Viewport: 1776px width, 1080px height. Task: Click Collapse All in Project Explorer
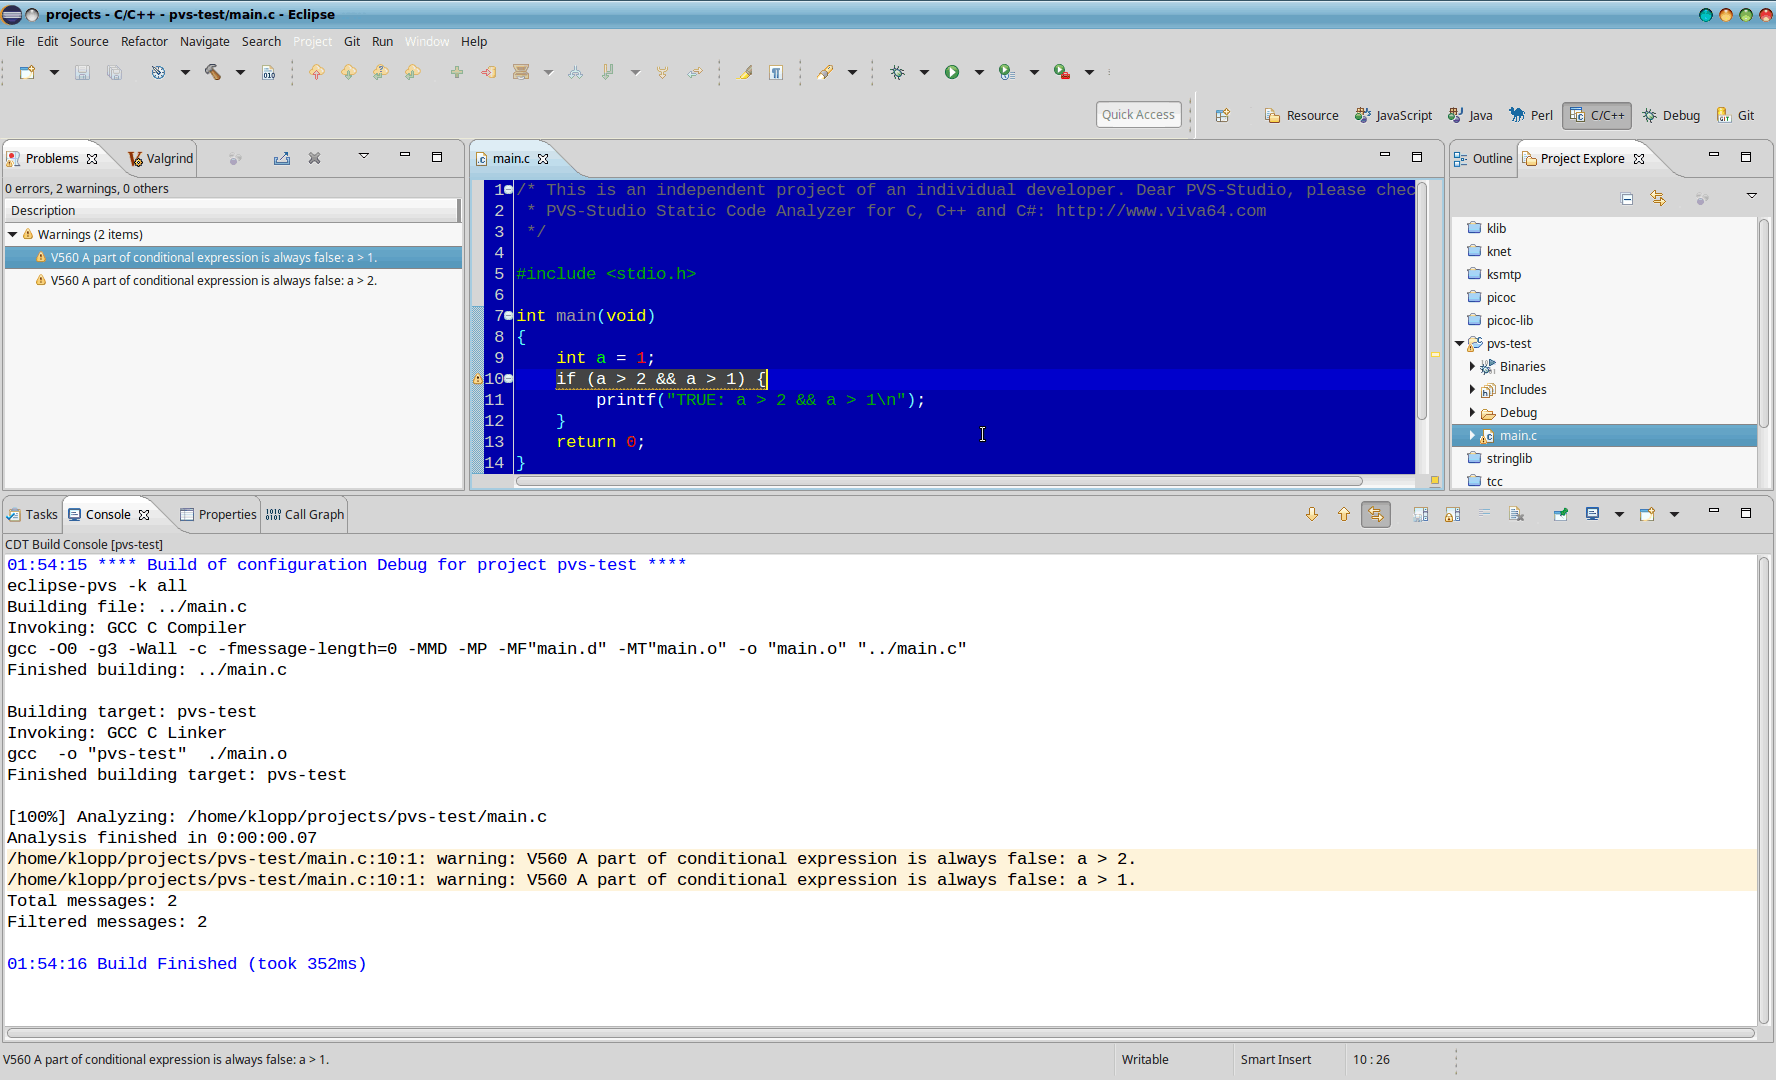[x=1627, y=199]
